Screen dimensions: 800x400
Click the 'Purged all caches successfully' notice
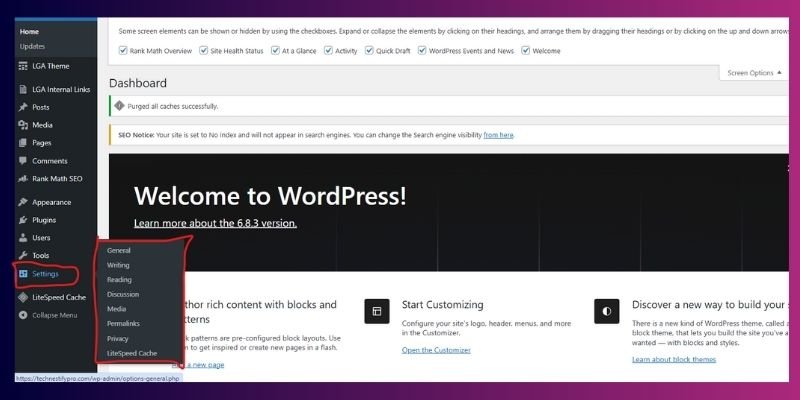449,106
